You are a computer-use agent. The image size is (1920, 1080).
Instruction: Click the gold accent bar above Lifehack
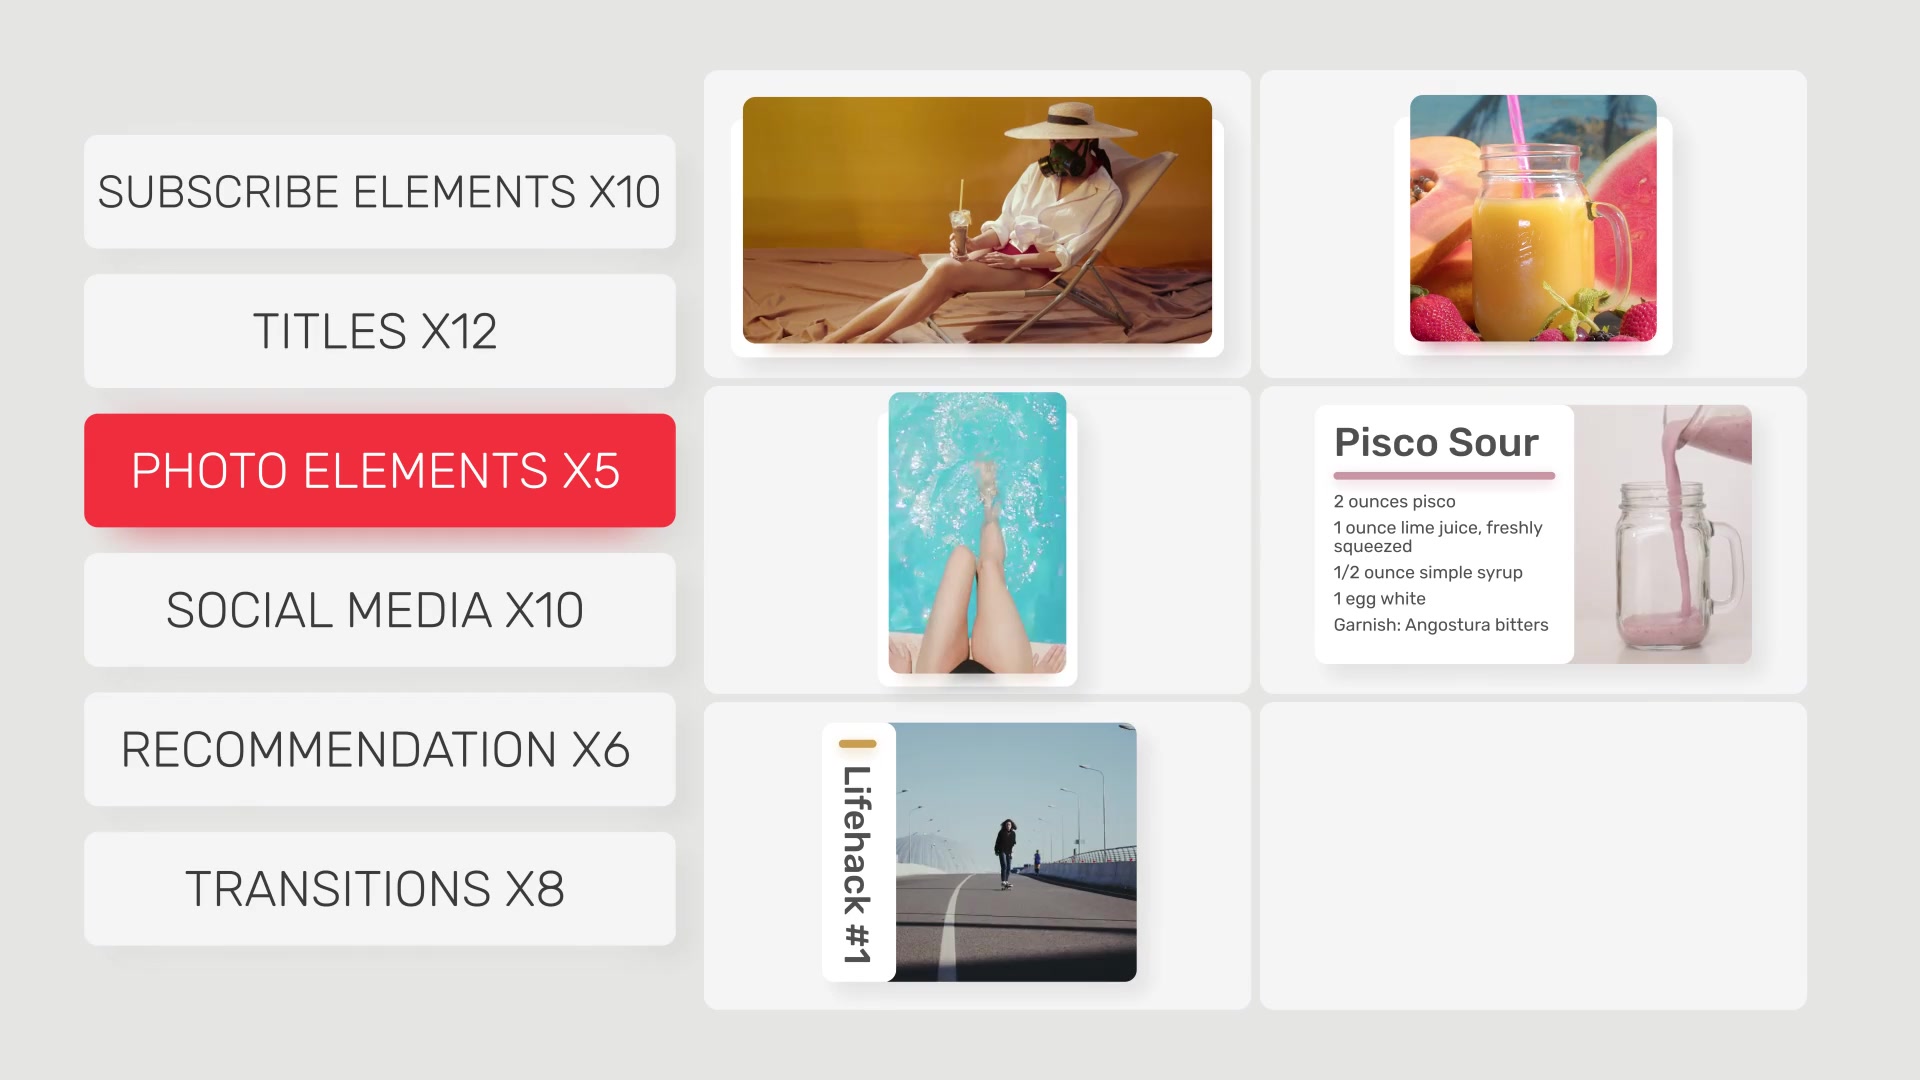point(858,744)
